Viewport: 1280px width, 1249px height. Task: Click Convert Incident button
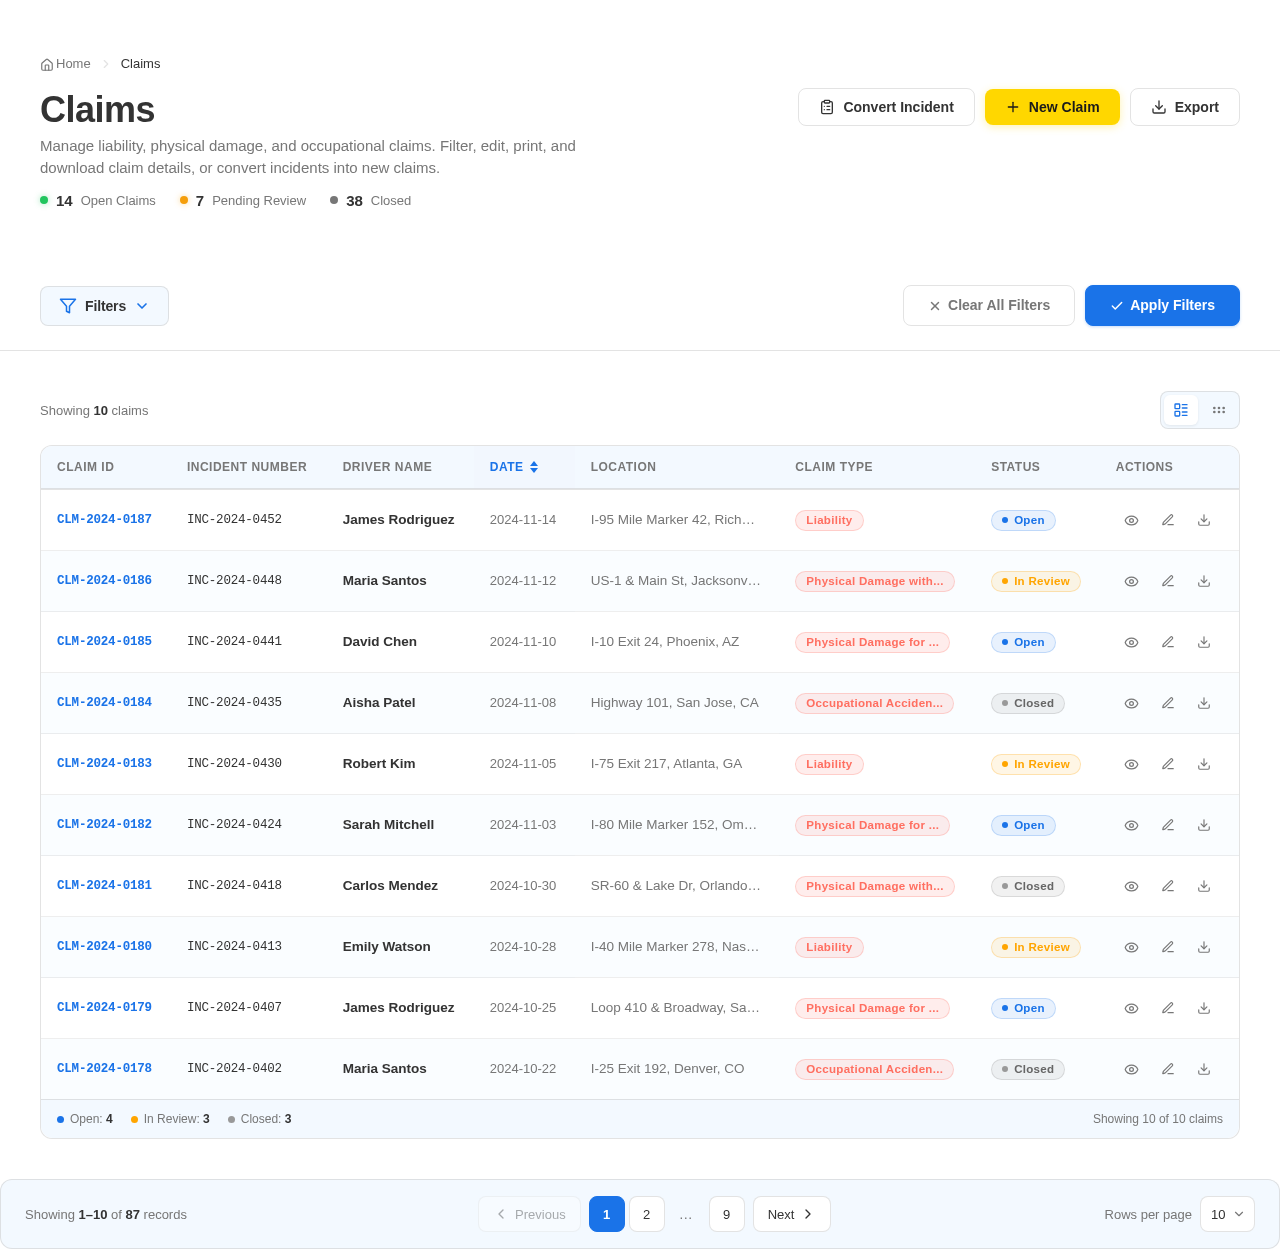click(886, 107)
